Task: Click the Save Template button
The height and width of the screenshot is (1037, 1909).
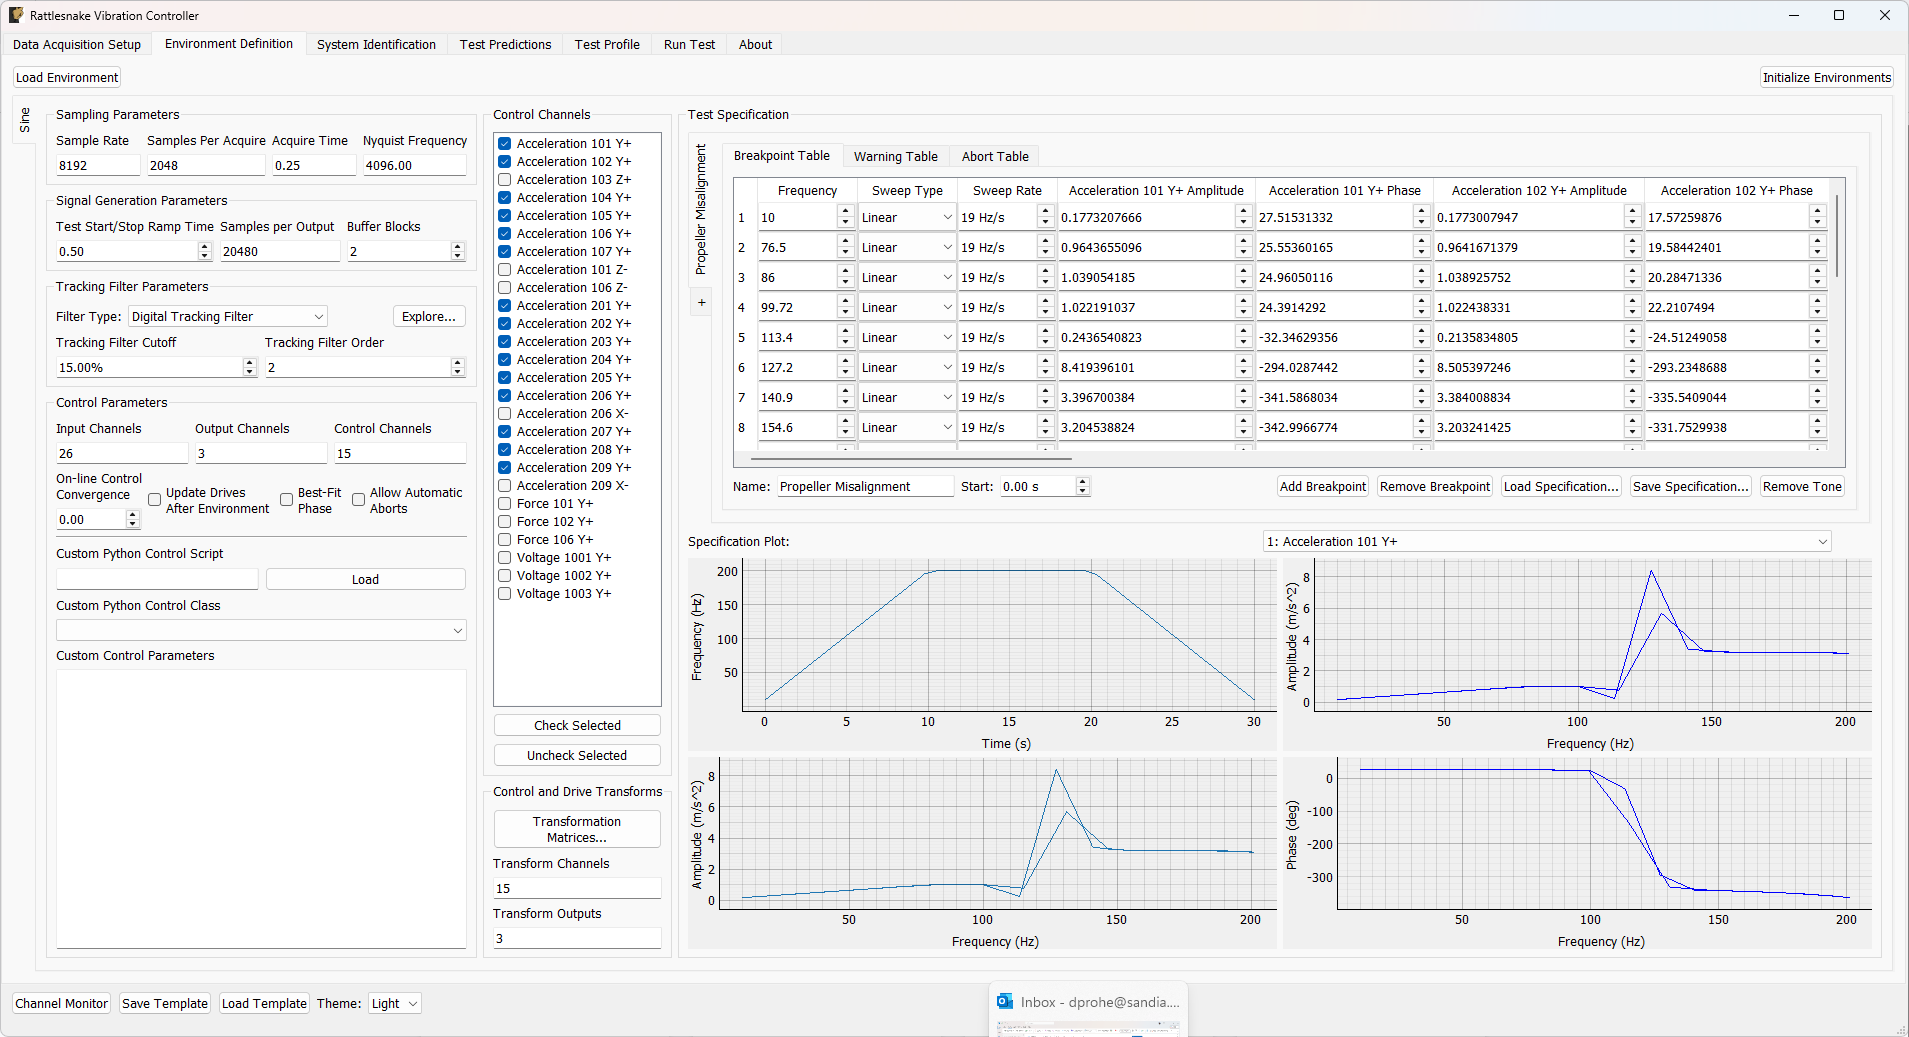Action: [165, 1003]
